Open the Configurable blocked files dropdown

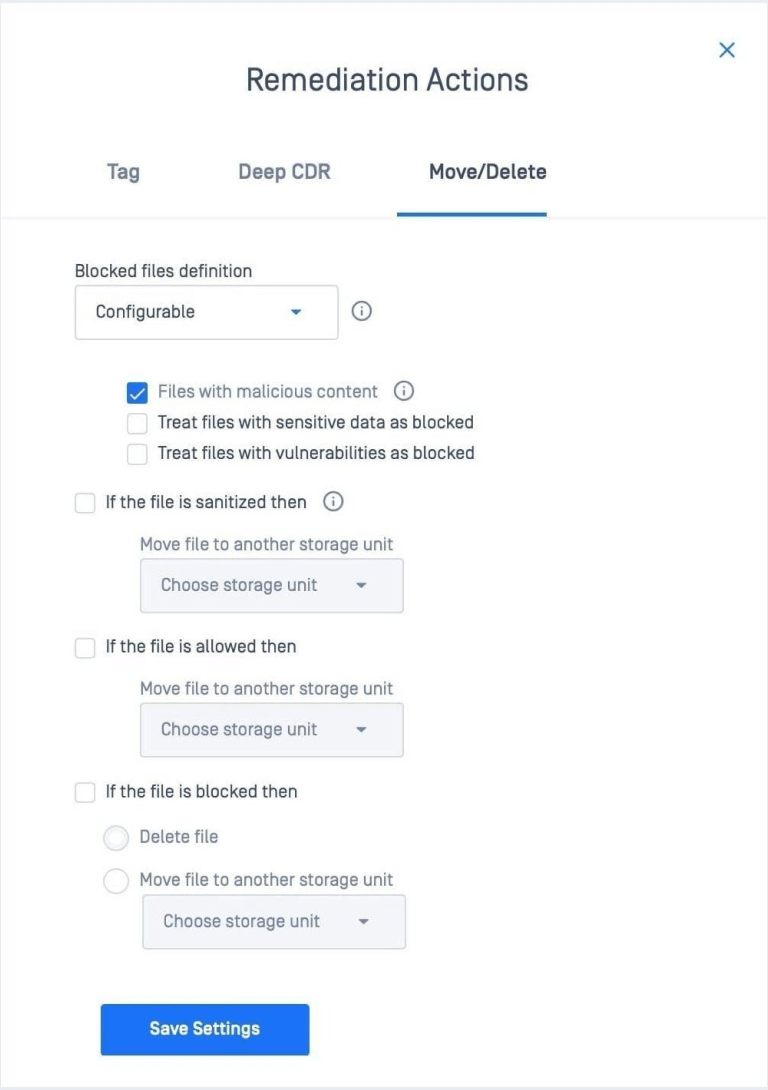205,311
